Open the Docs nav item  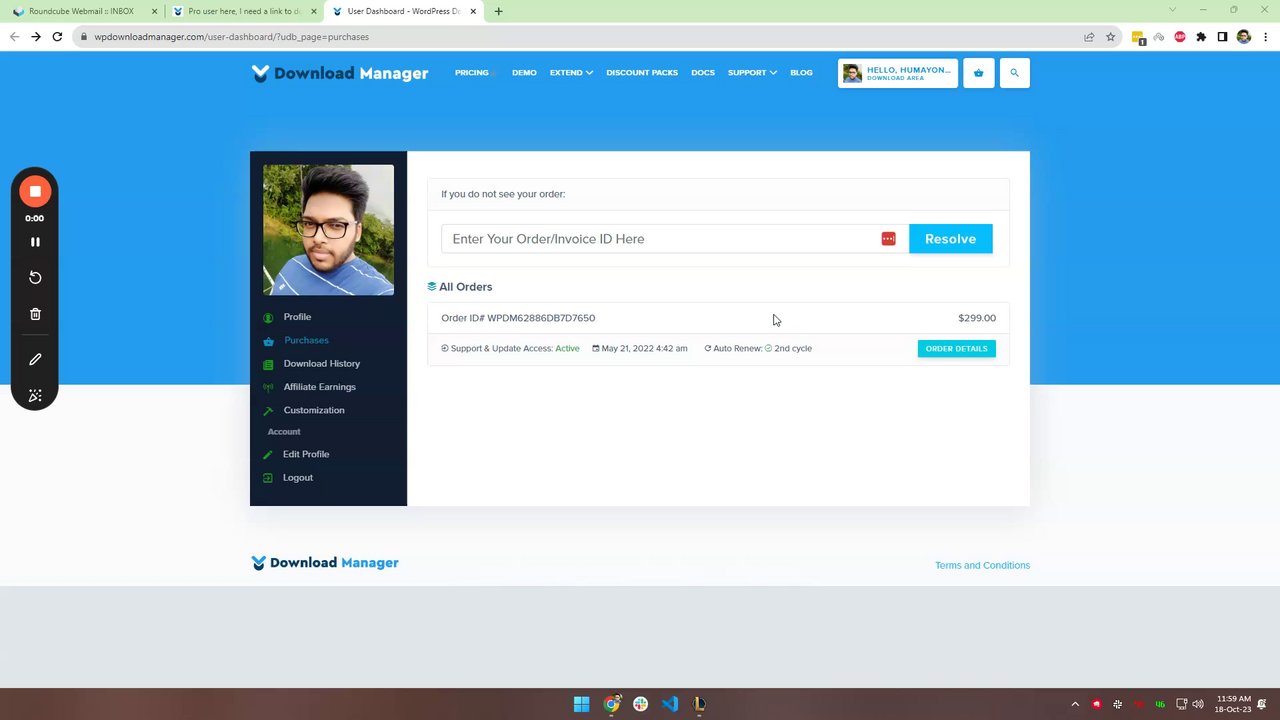(703, 73)
